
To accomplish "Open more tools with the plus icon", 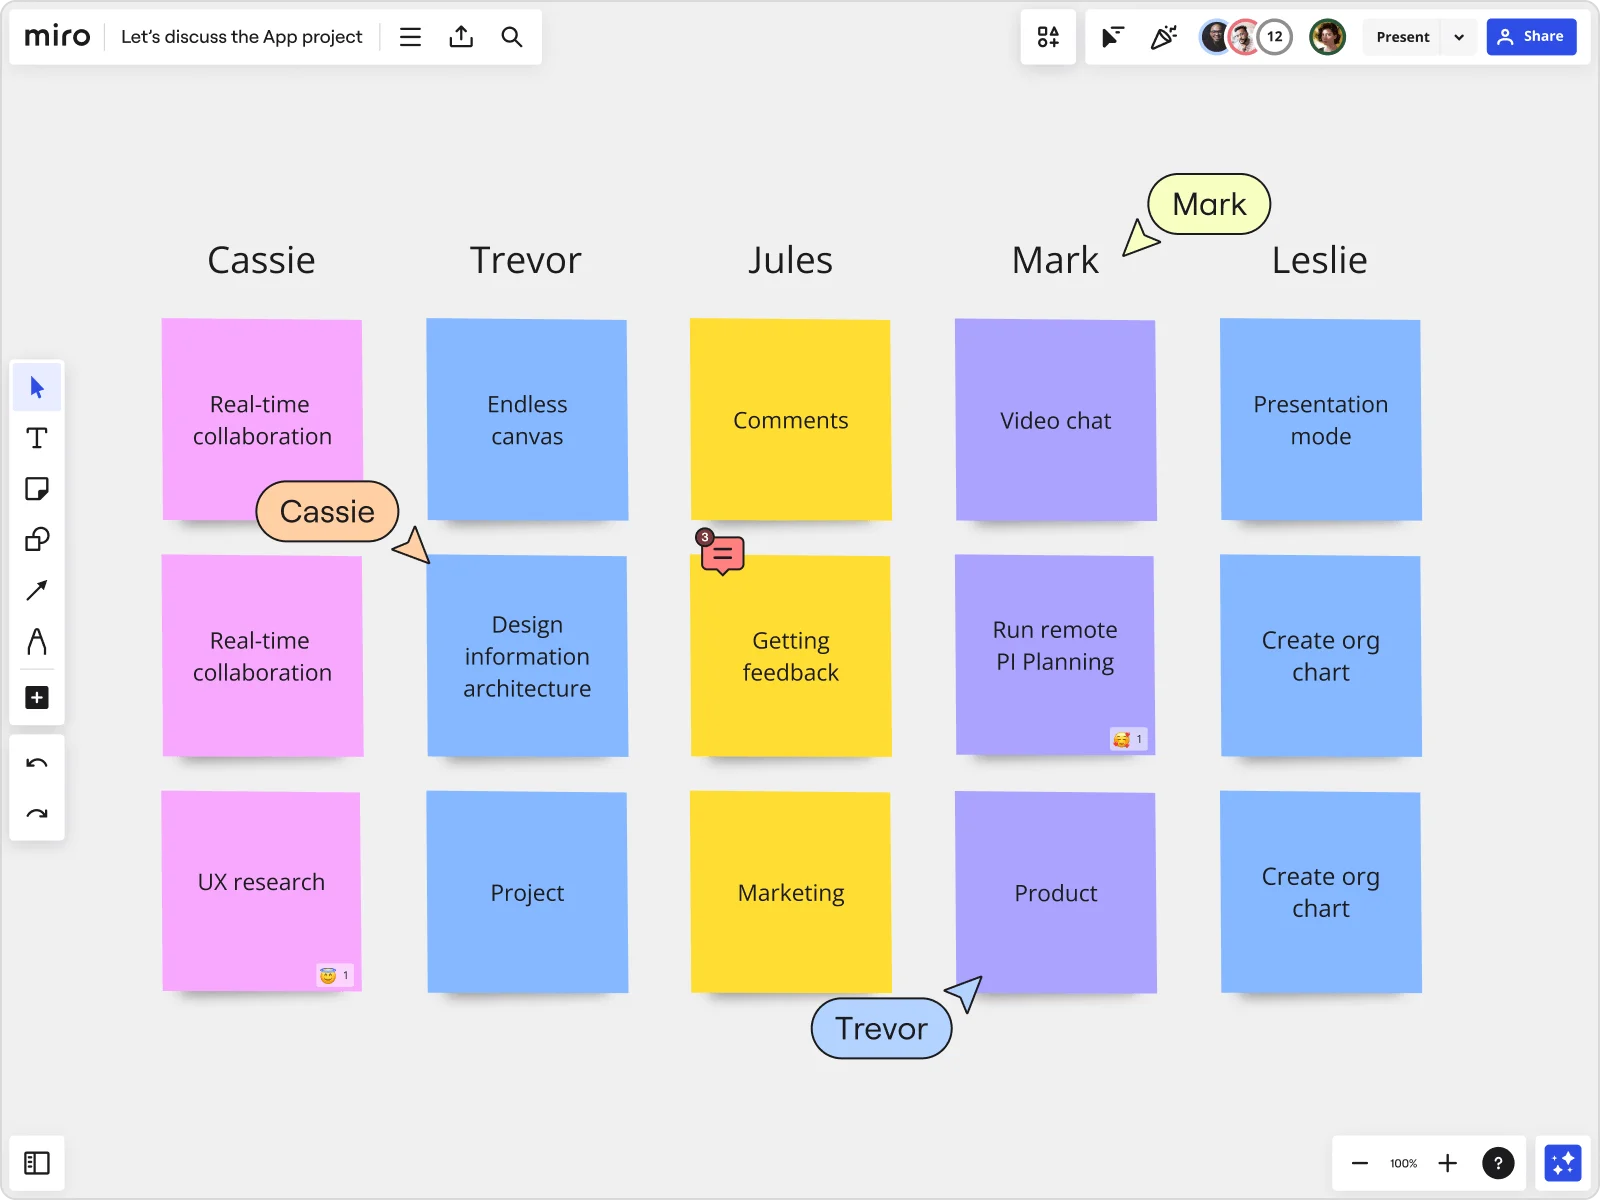I will click(36, 697).
